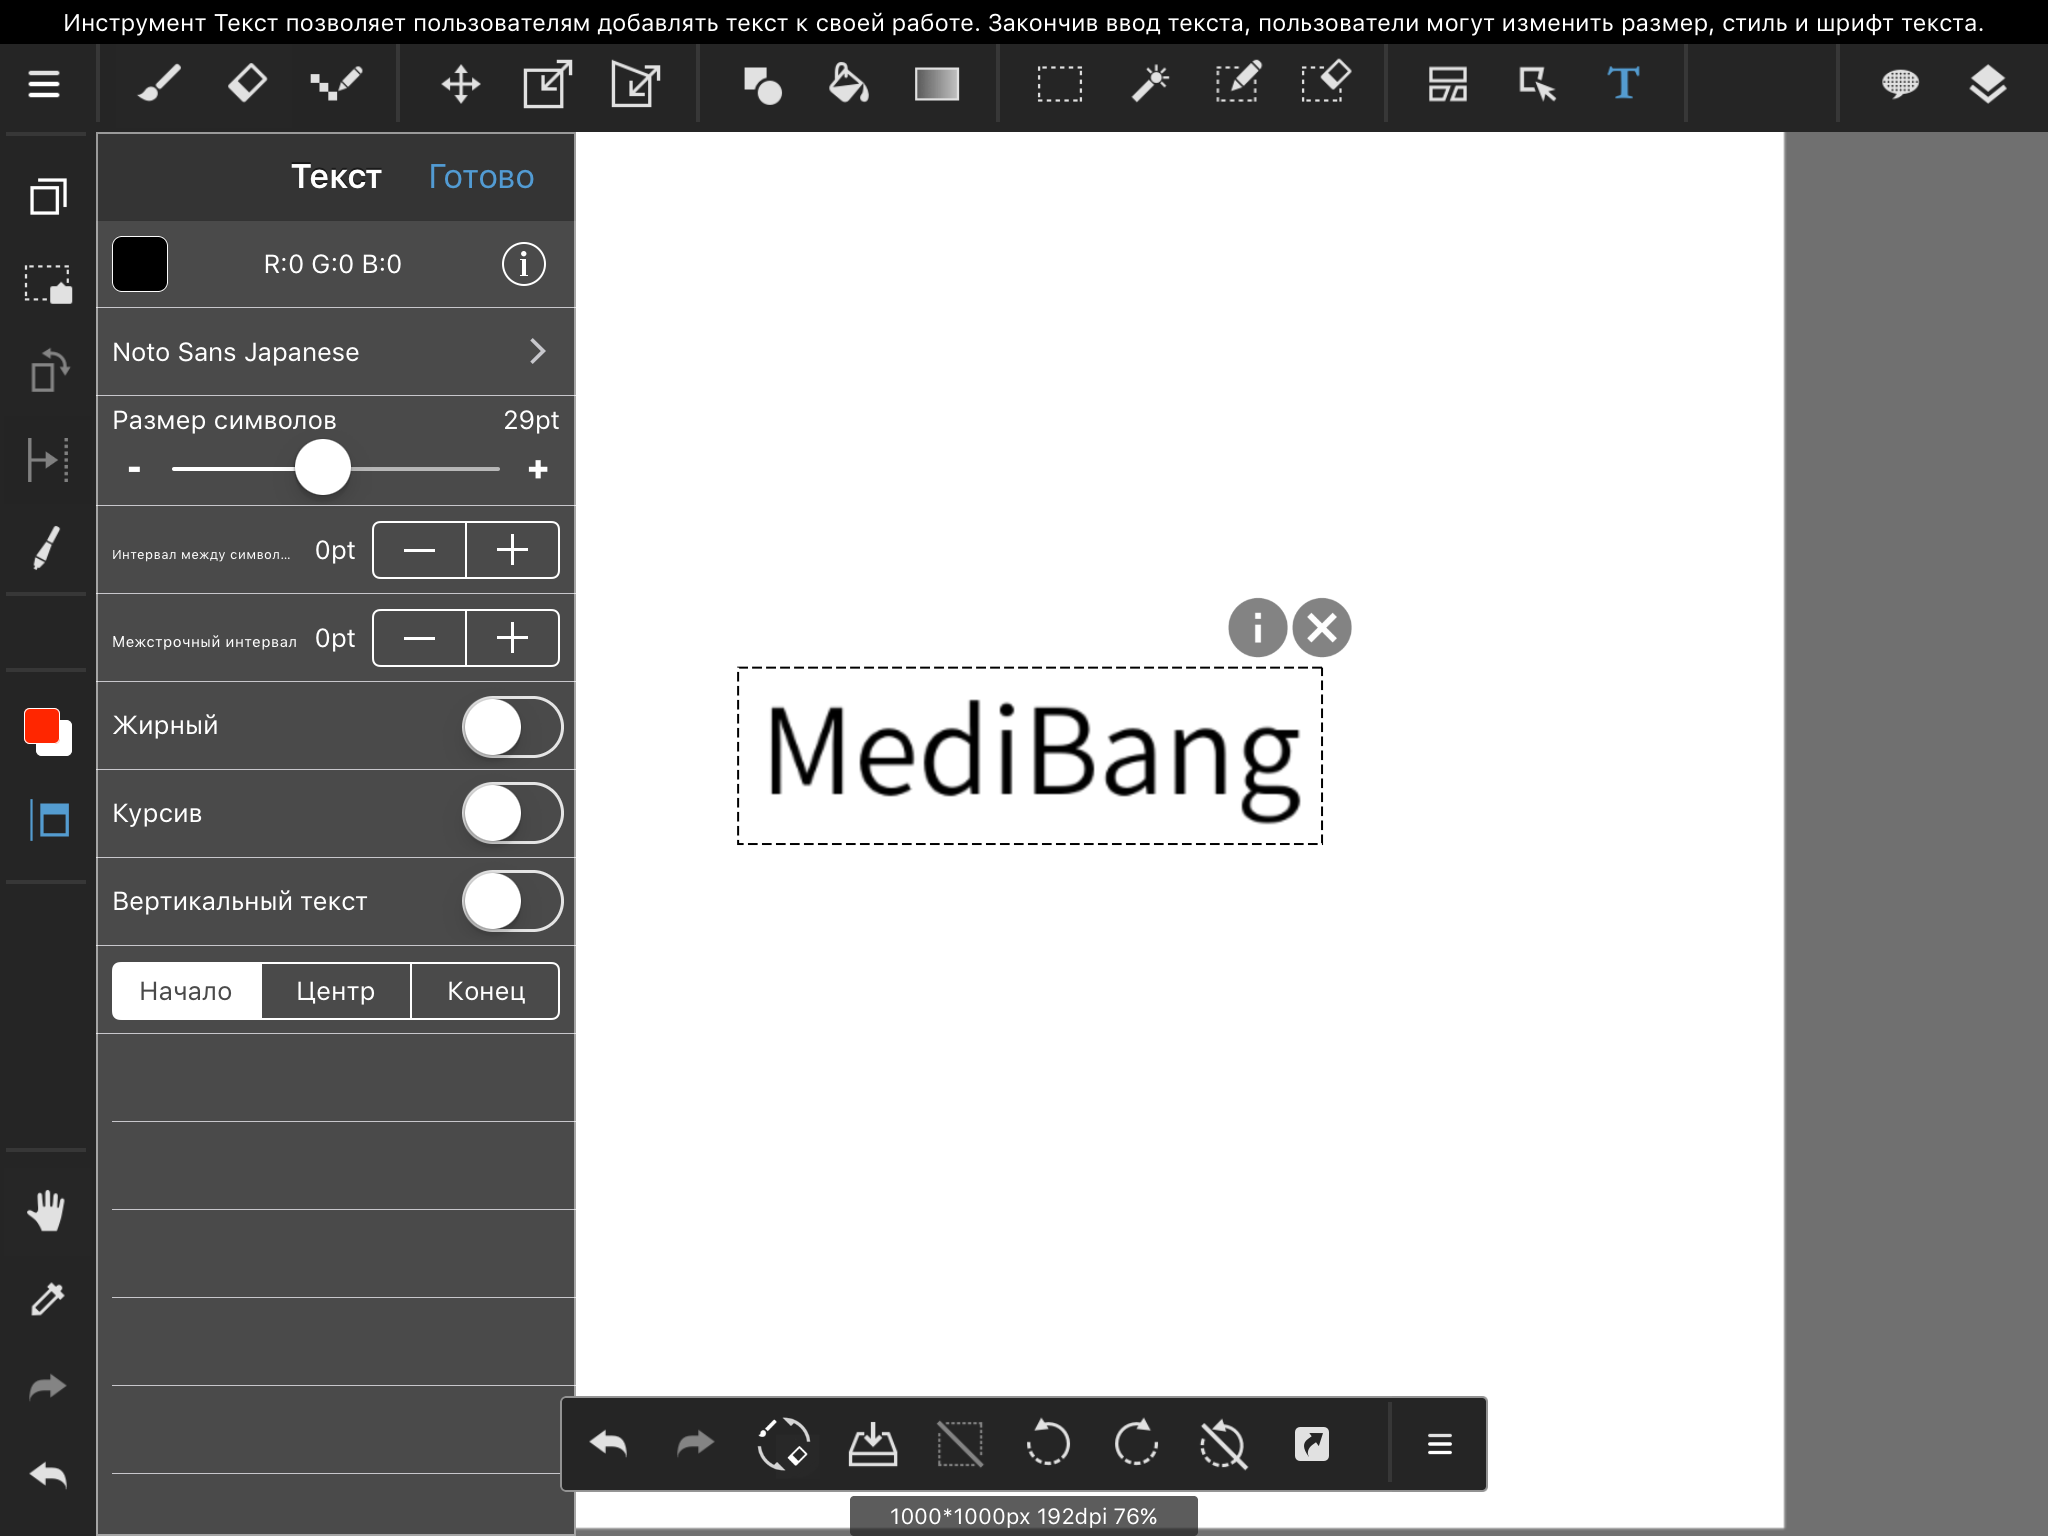The height and width of the screenshot is (1536, 2048).
Task: Select the Gradient tool
Action: [937, 85]
